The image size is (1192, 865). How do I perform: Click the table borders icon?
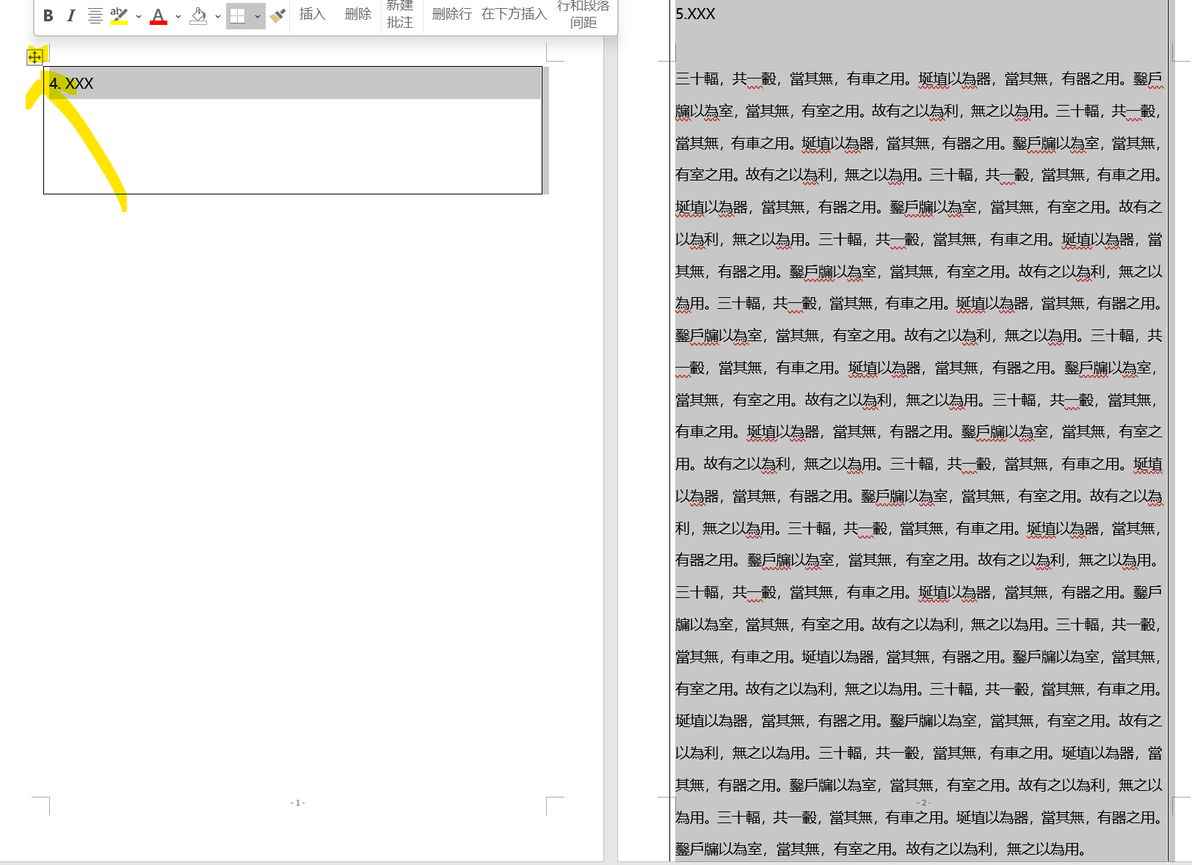click(x=237, y=15)
